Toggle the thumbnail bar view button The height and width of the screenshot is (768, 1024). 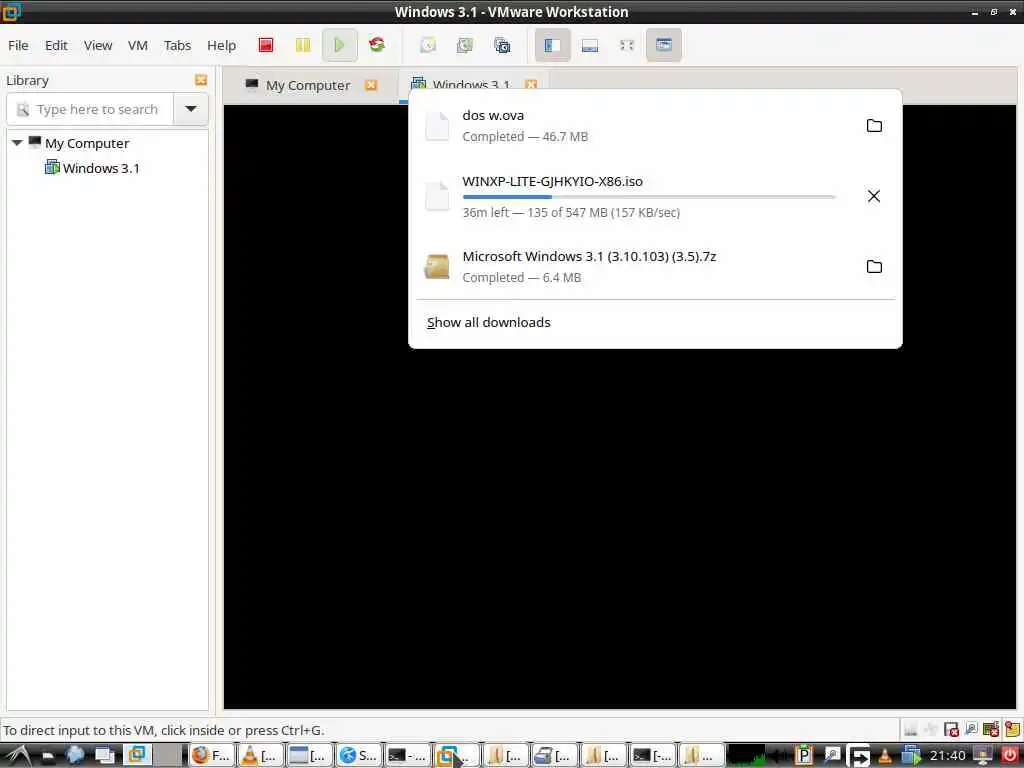pyautogui.click(x=590, y=45)
